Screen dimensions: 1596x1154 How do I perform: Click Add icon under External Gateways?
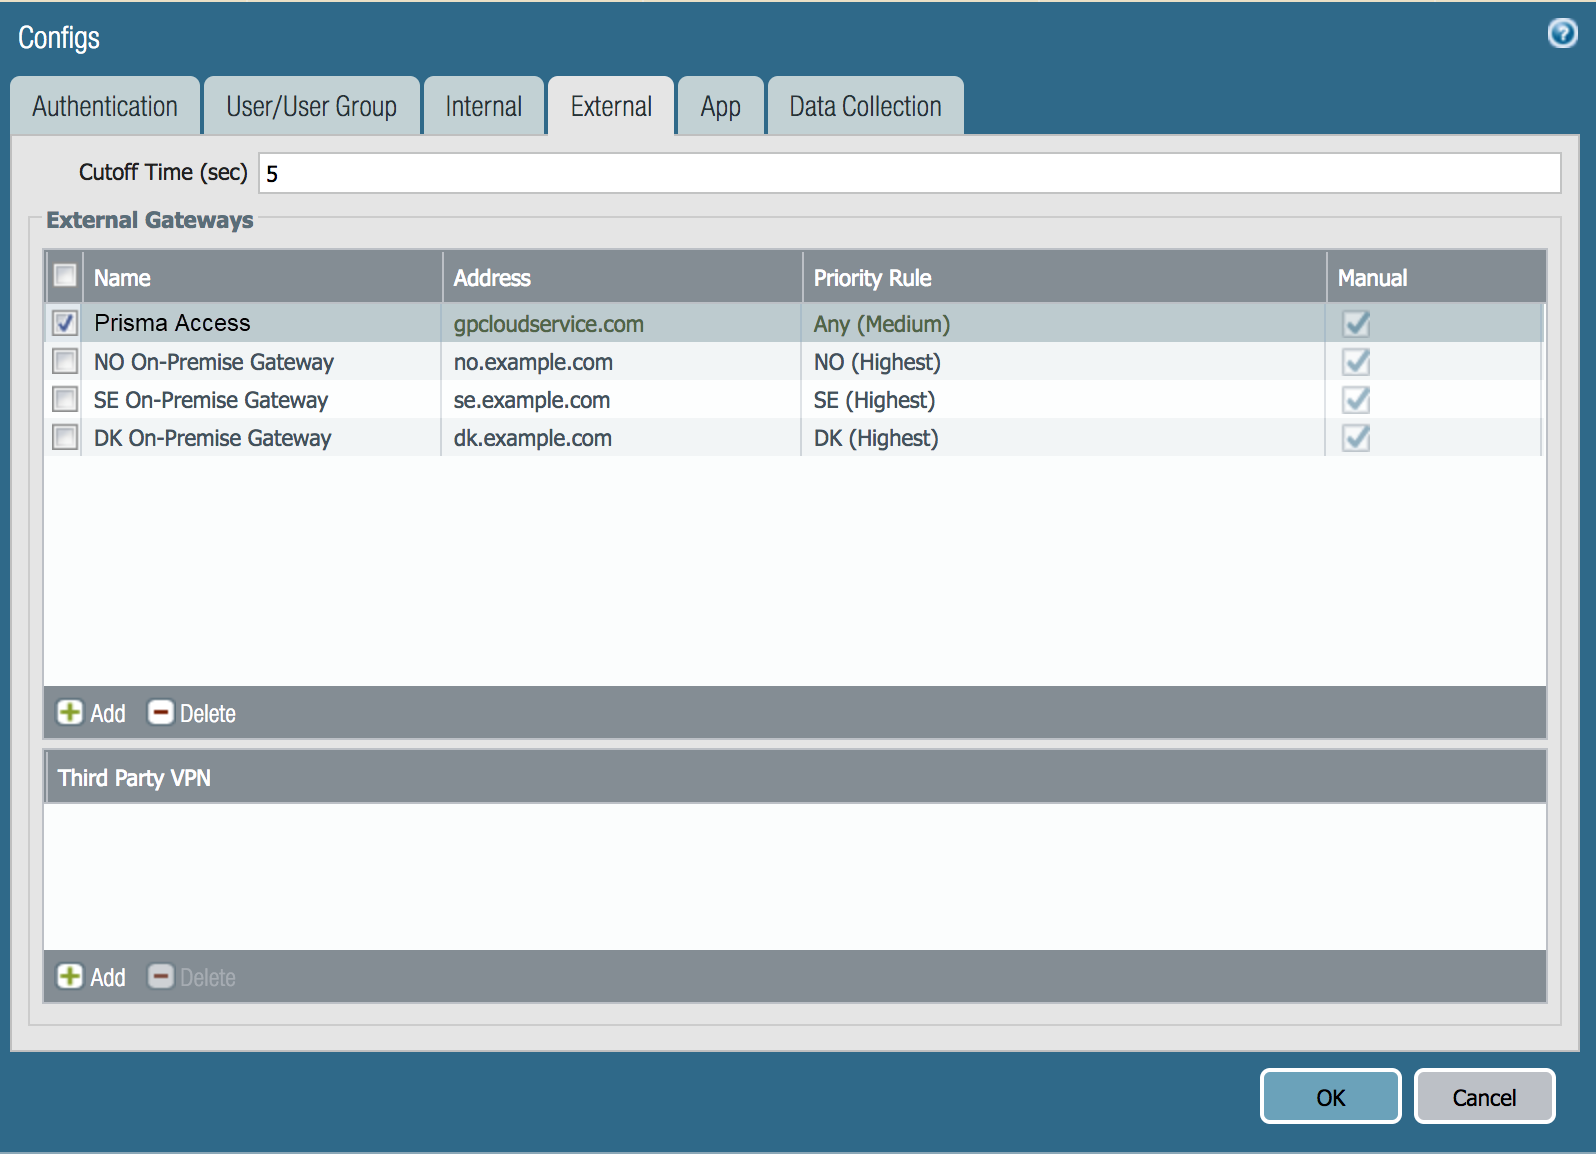tap(70, 712)
